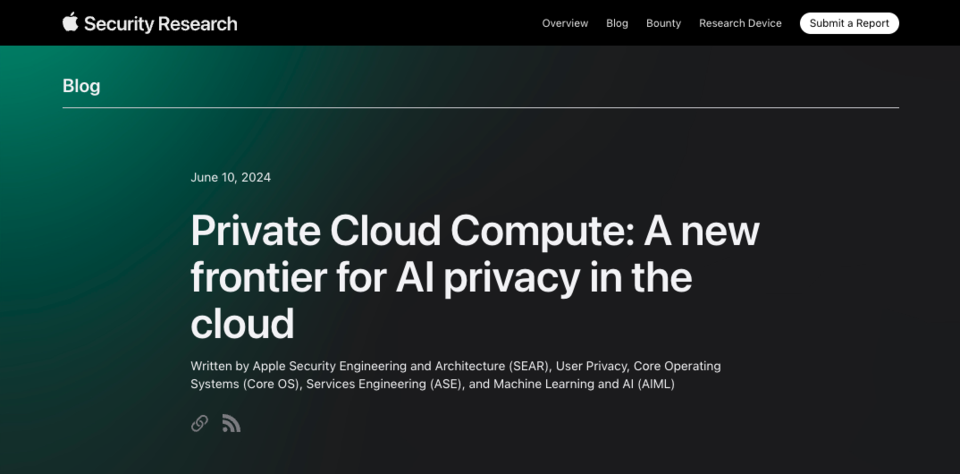Go to the Overview nav item
Image resolution: width=960 pixels, height=474 pixels.
565,23
